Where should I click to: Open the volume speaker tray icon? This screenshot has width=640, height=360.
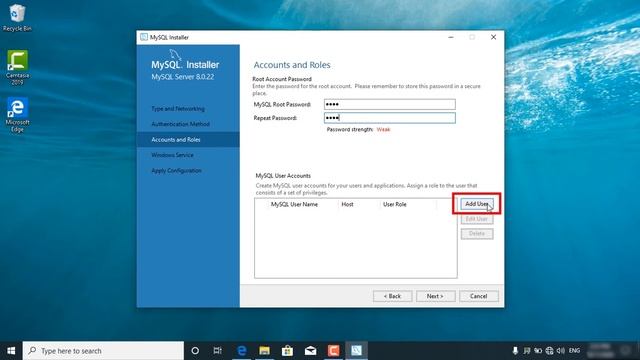(x=561, y=351)
